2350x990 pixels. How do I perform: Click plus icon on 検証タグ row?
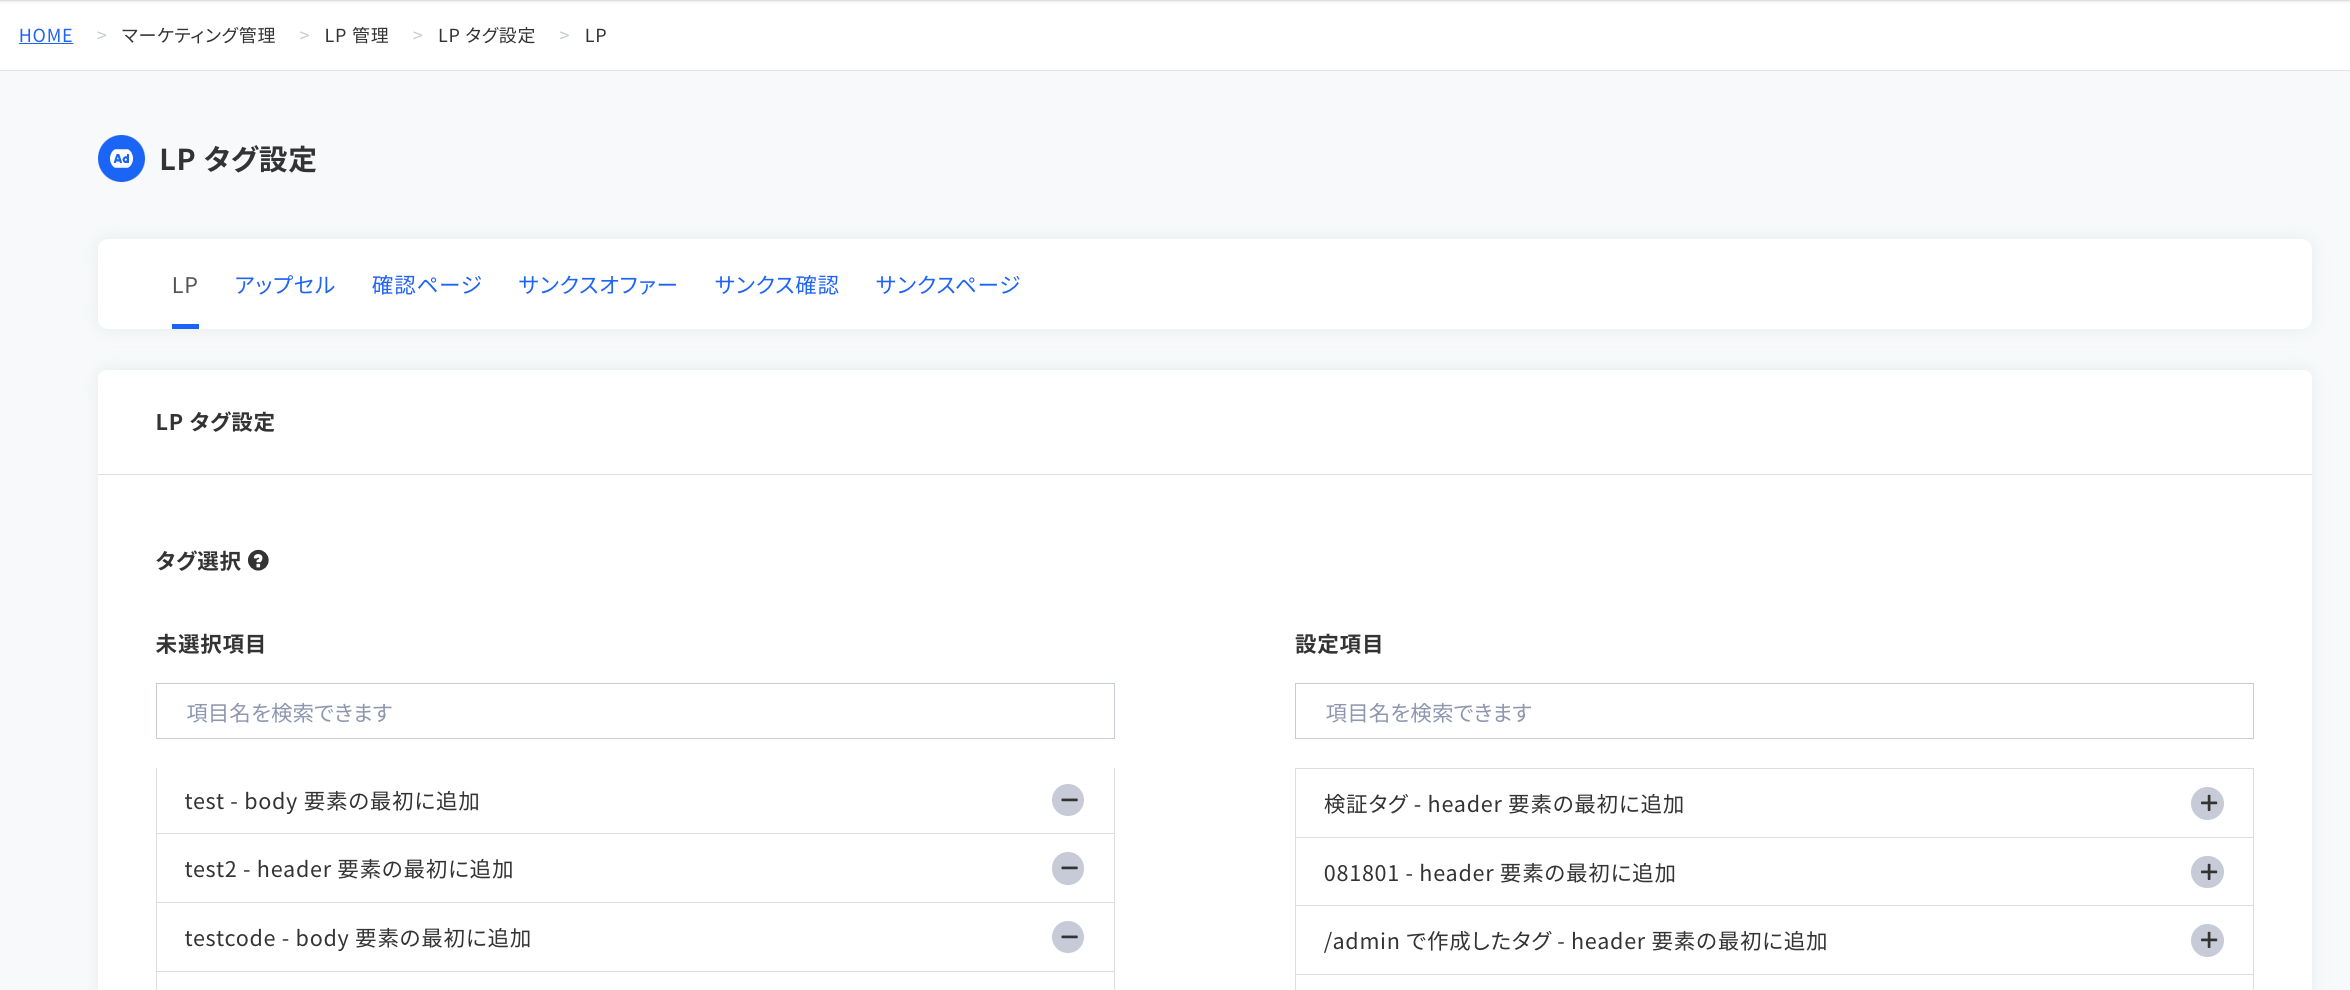[2207, 803]
